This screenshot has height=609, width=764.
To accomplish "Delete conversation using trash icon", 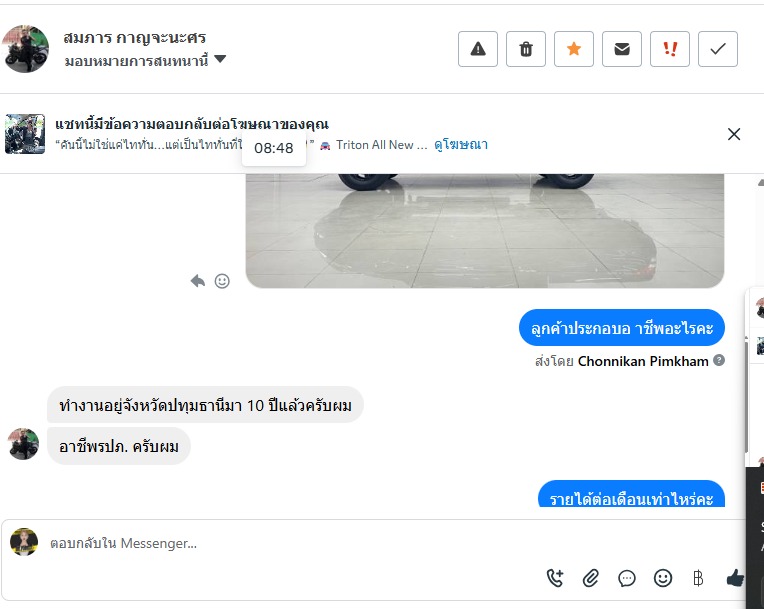I will pos(526,49).
